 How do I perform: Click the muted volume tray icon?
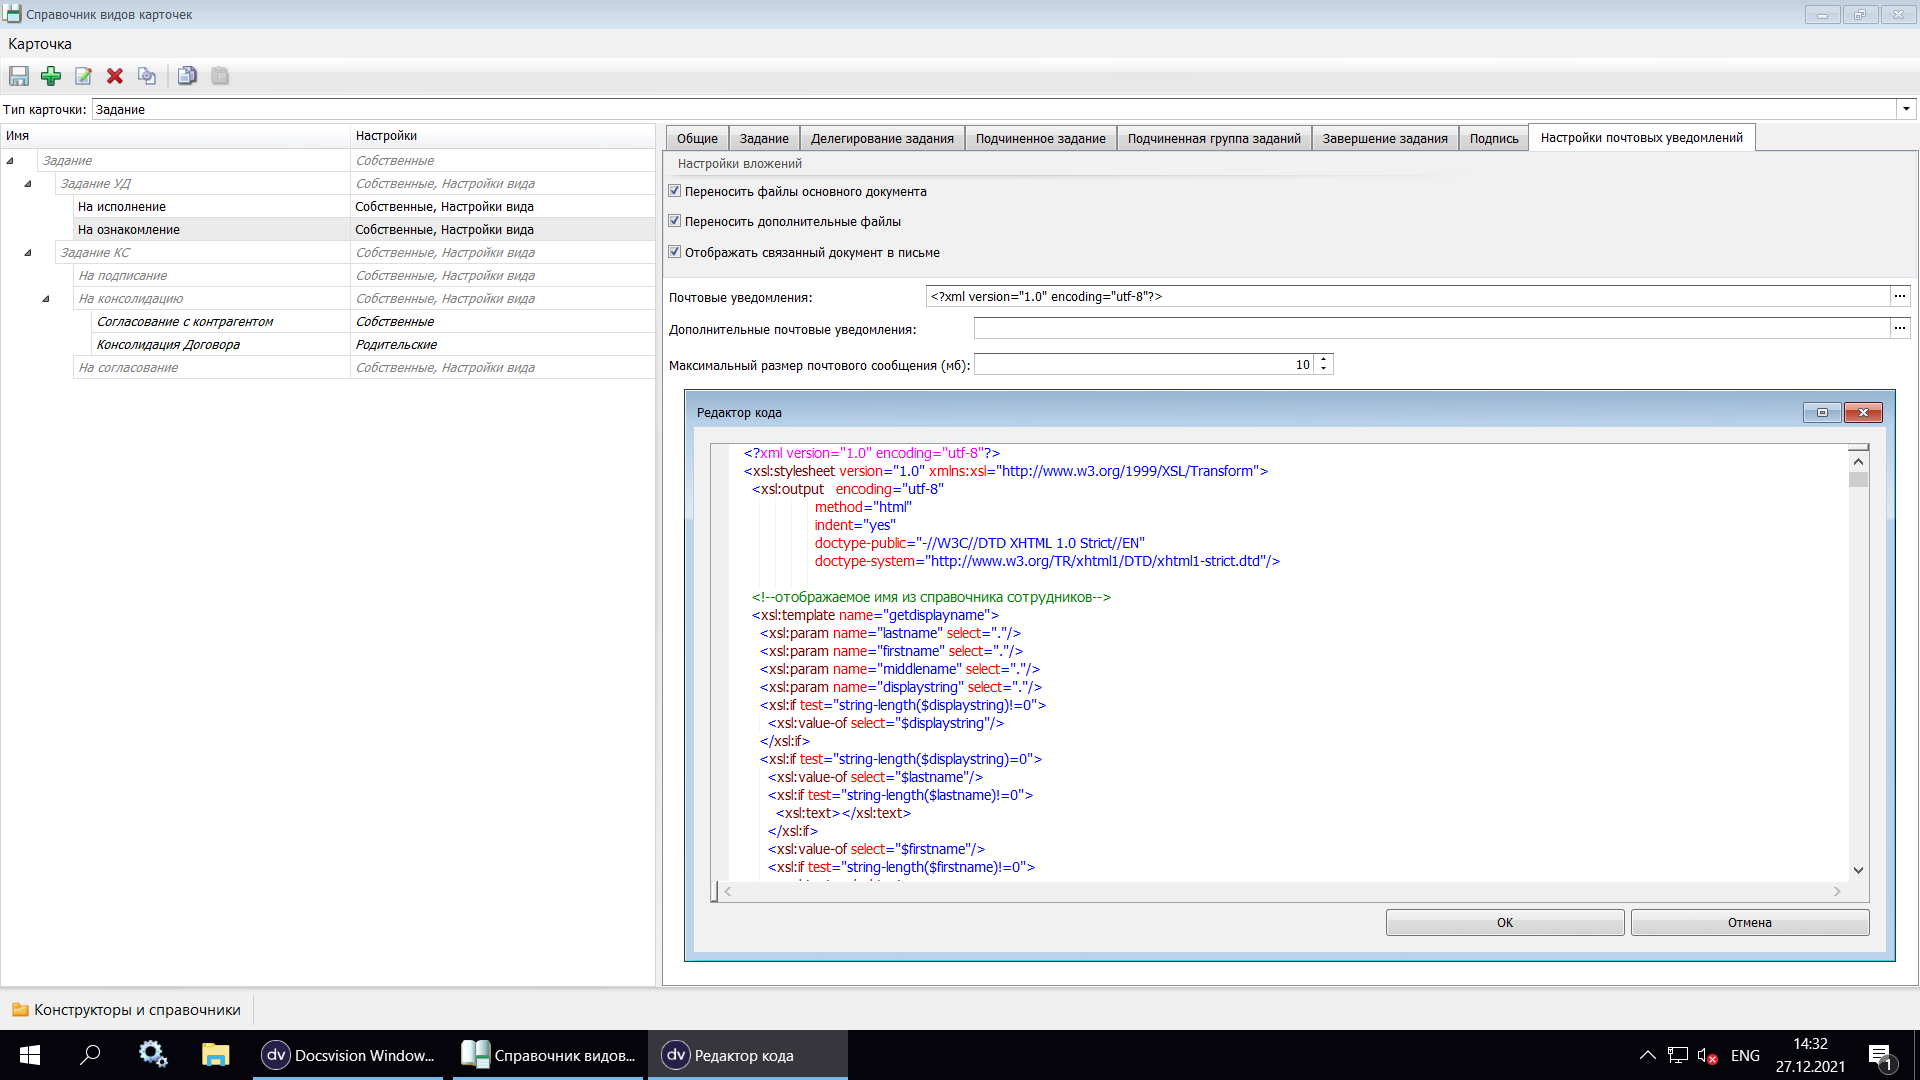(x=1708, y=1055)
